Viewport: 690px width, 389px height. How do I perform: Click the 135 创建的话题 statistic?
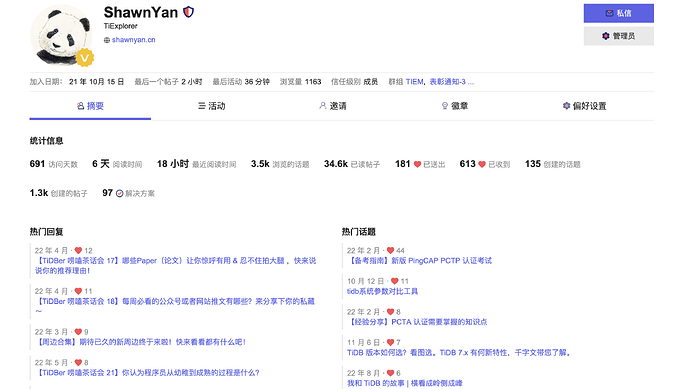pos(552,164)
